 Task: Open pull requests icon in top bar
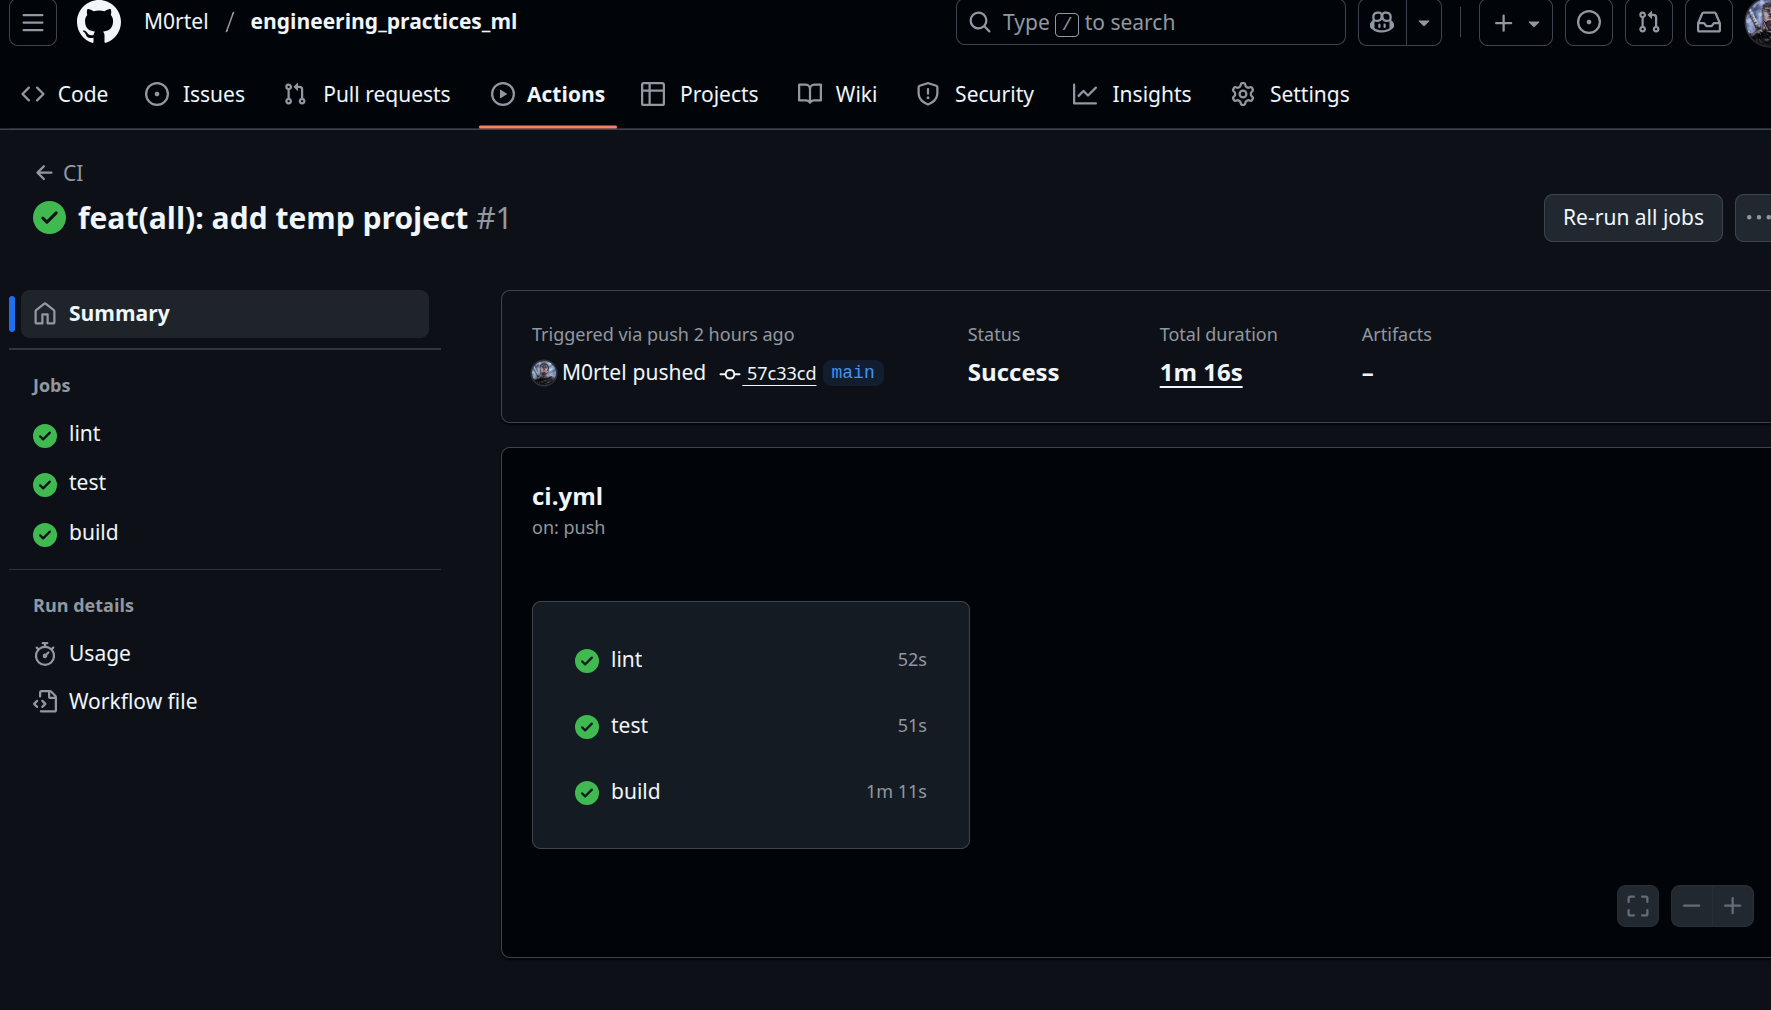click(x=1649, y=22)
